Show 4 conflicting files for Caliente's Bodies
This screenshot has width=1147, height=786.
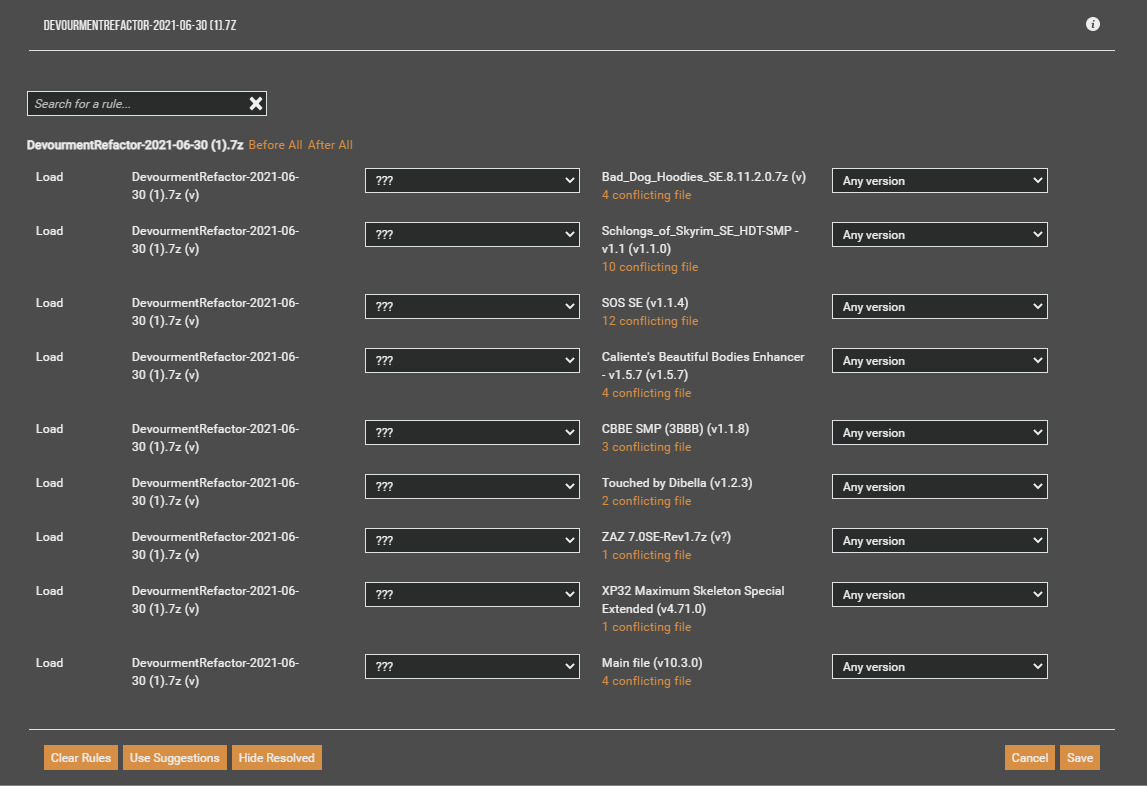[647, 393]
